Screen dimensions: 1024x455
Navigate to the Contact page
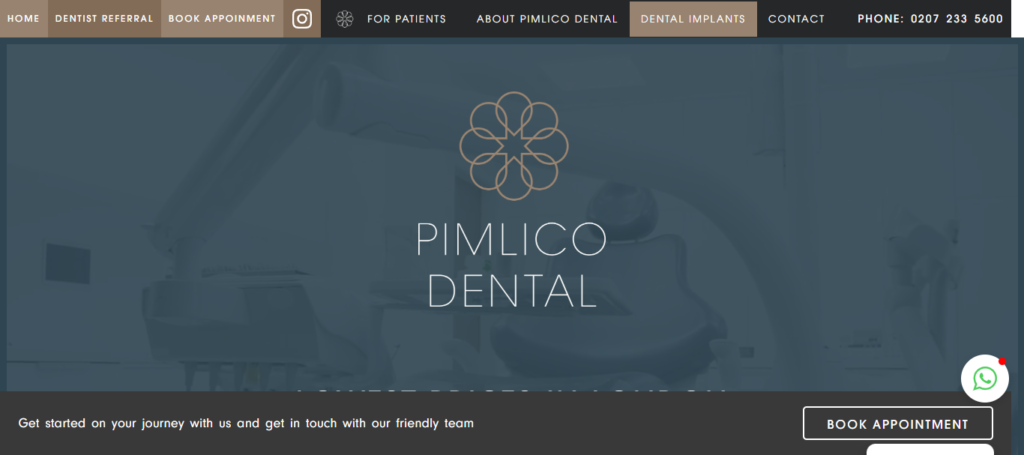click(x=796, y=20)
